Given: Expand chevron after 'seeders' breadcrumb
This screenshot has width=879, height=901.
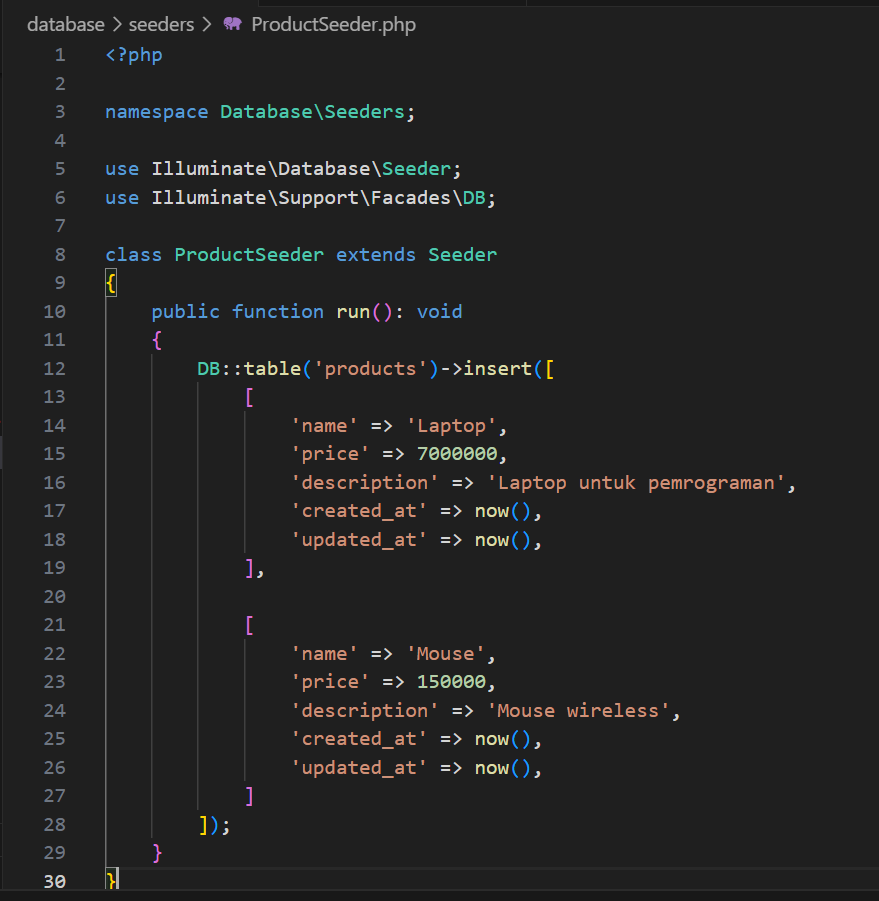Looking at the screenshot, I should [207, 24].
